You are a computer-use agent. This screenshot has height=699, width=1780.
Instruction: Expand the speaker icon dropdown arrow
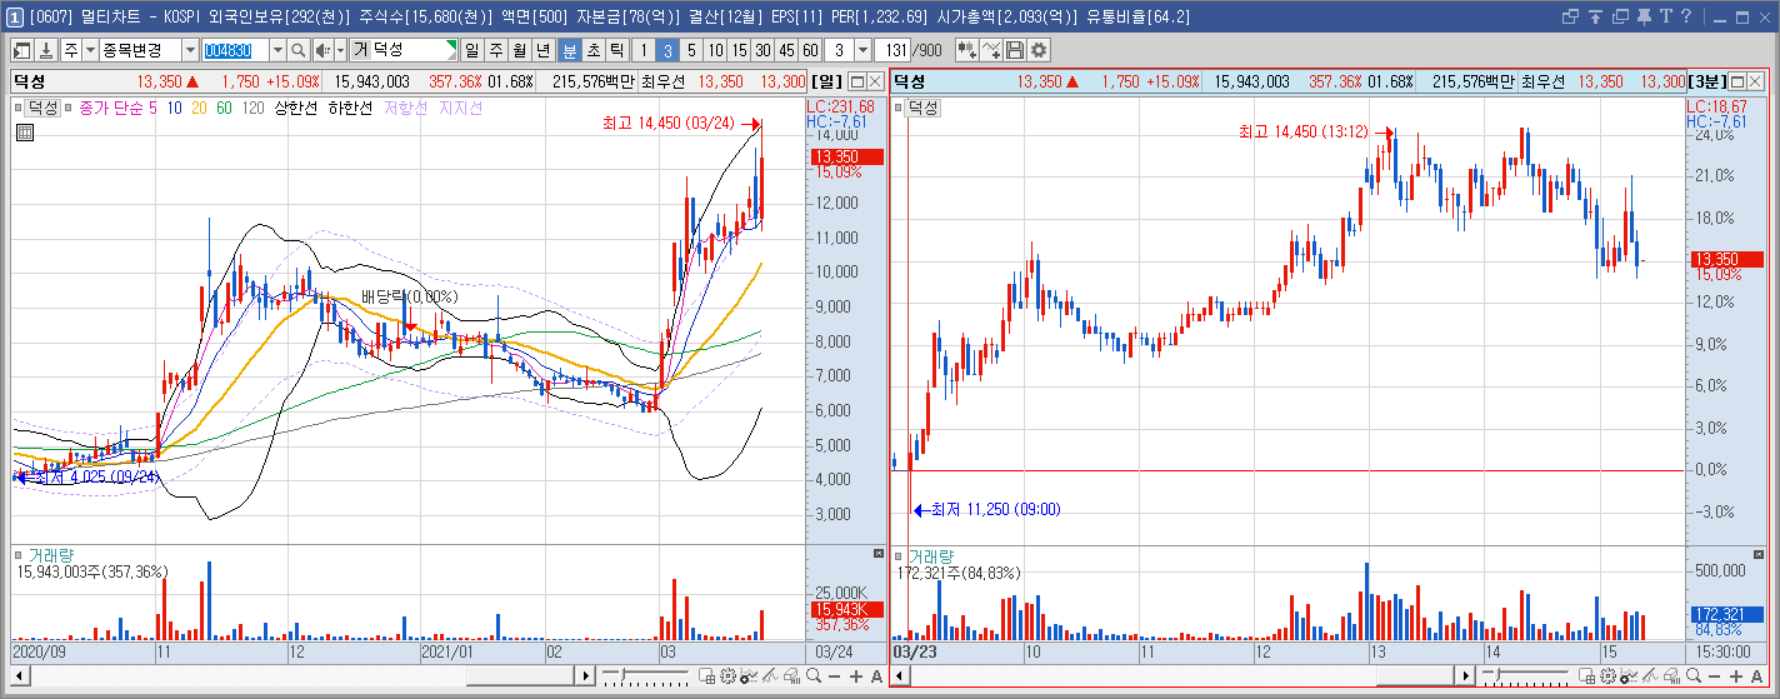341,50
